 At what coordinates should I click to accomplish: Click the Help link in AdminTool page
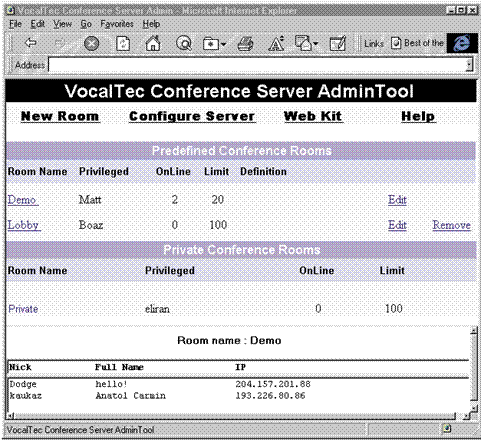coord(418,116)
